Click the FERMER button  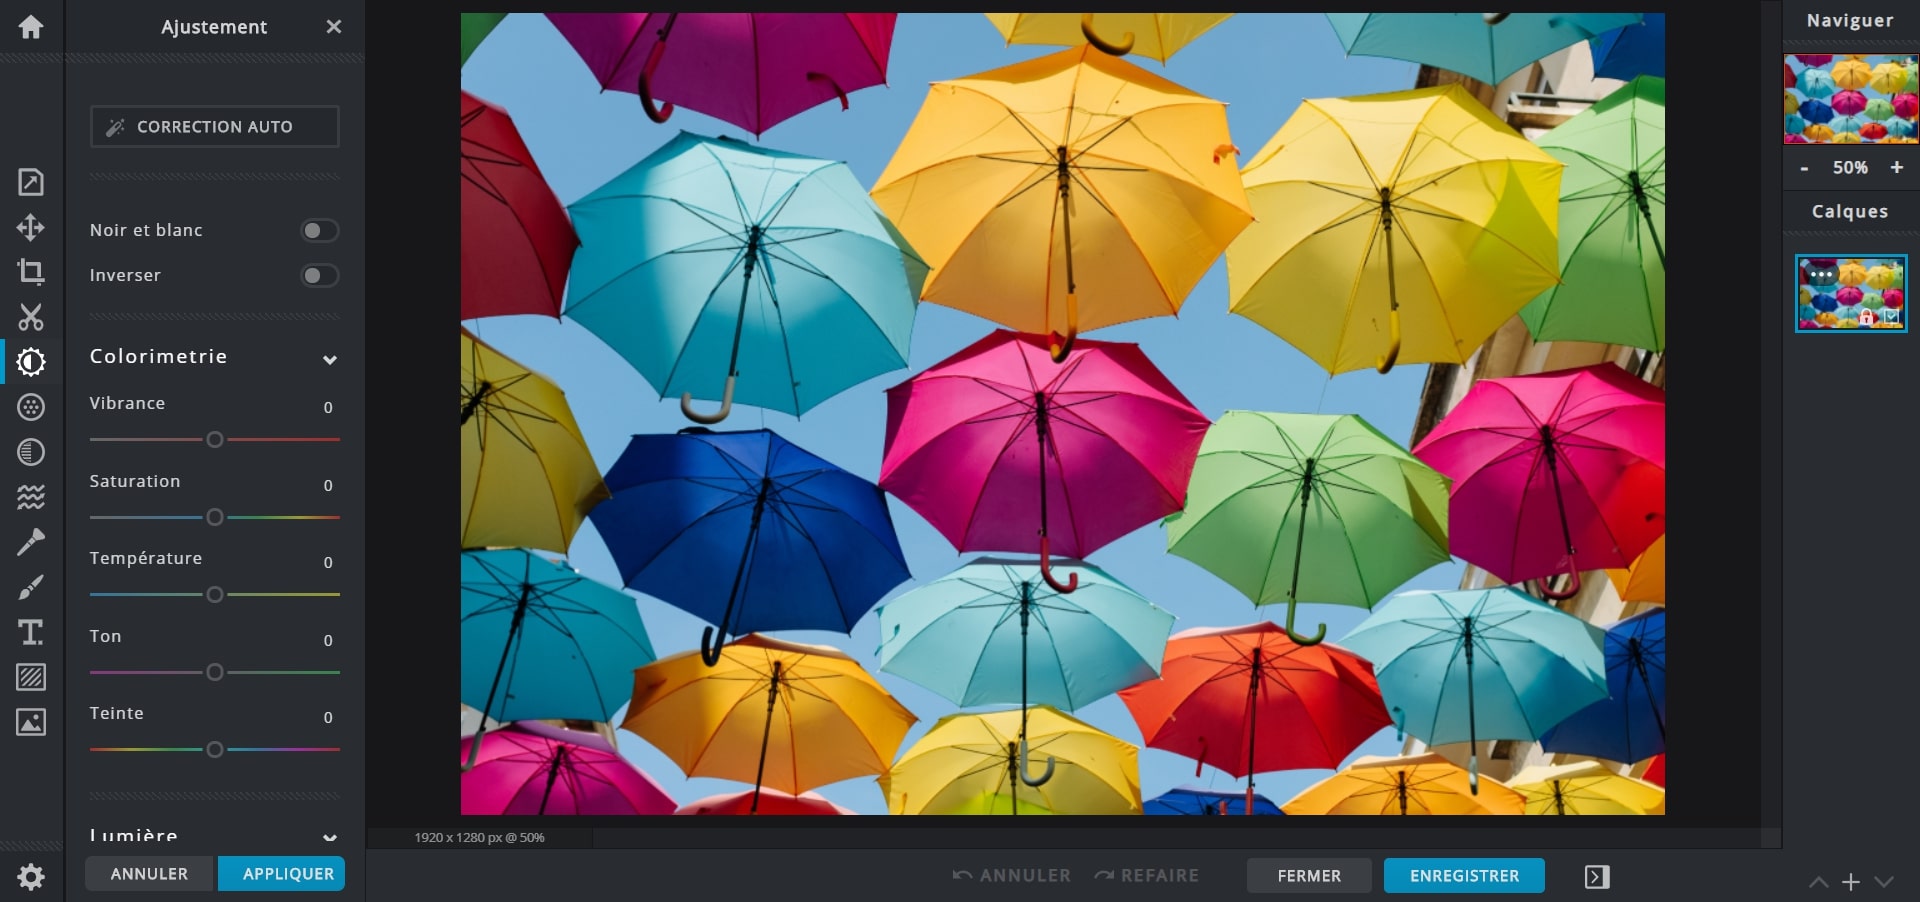point(1309,876)
